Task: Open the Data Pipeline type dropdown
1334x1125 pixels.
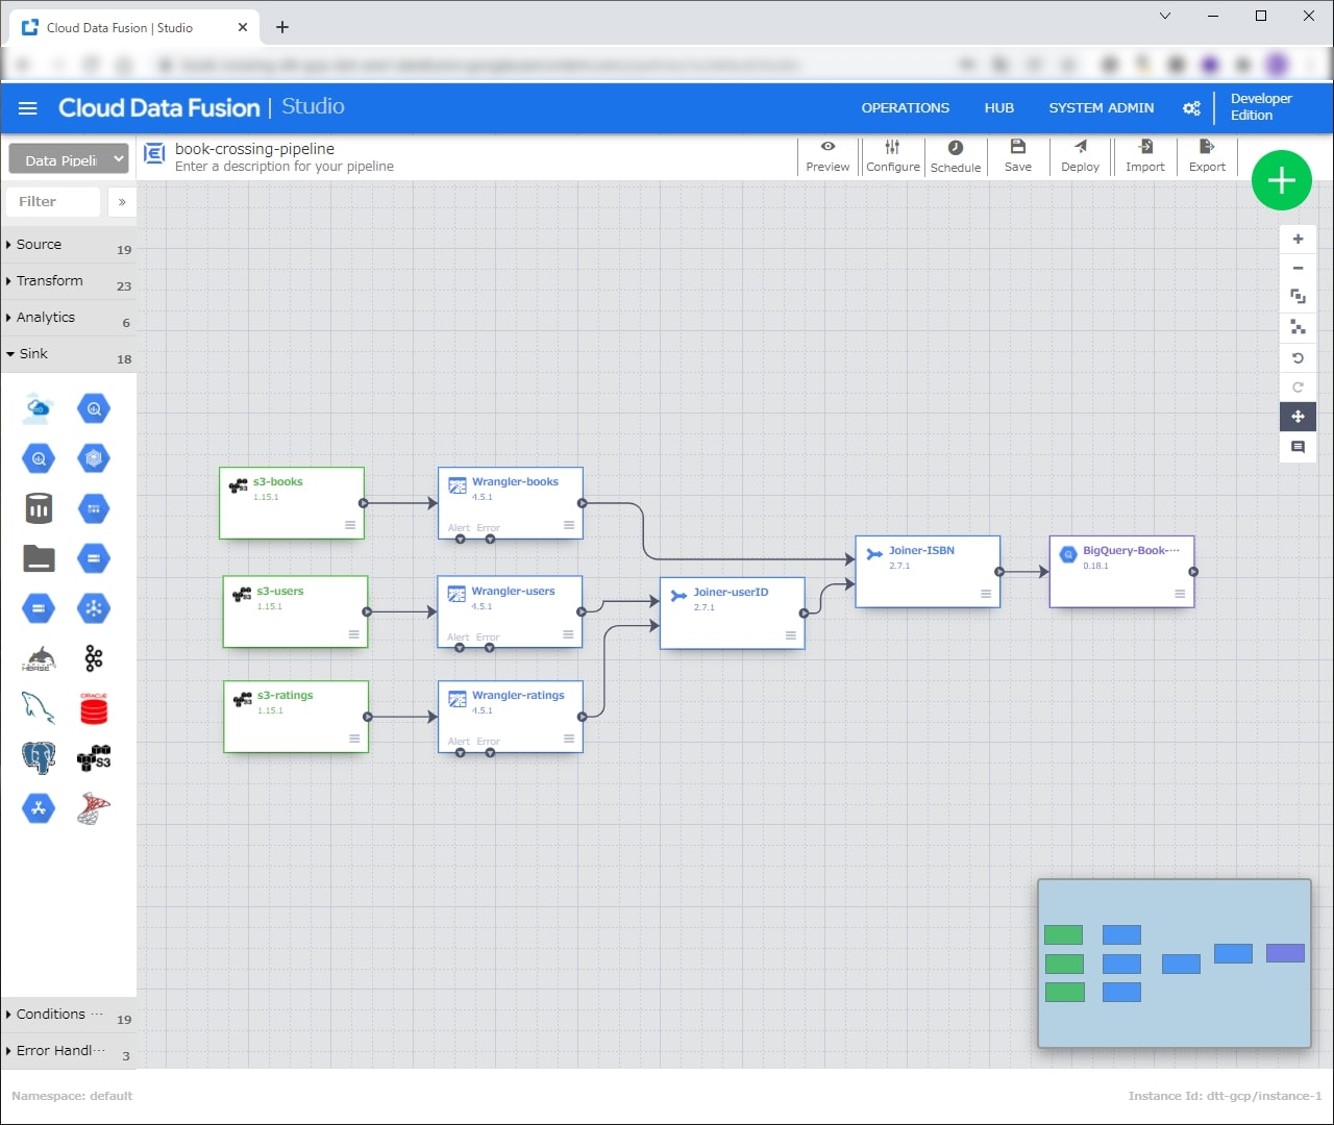Action: (x=68, y=159)
